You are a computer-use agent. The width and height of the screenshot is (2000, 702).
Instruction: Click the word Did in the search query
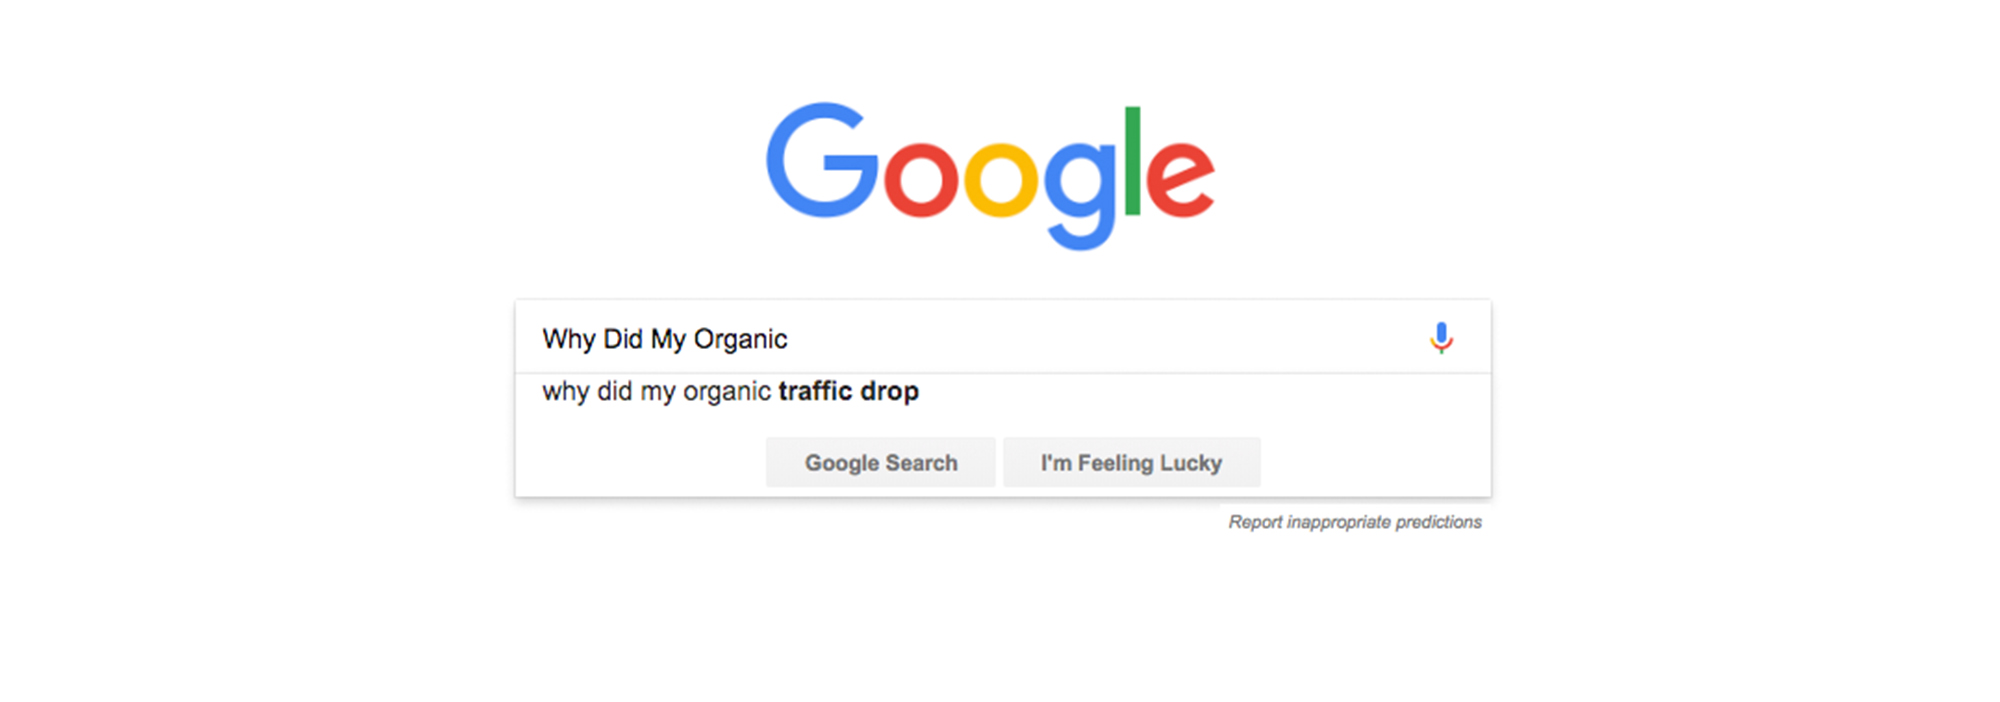(622, 338)
